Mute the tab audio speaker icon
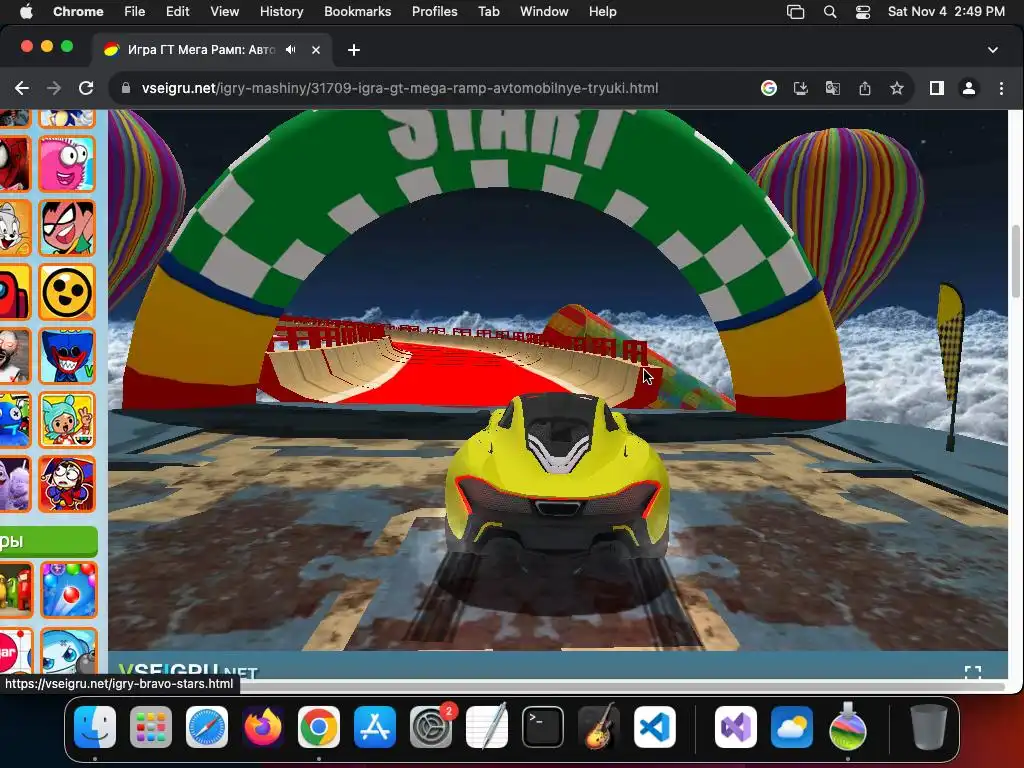Image resolution: width=1024 pixels, height=768 pixels. pyautogui.click(x=291, y=50)
